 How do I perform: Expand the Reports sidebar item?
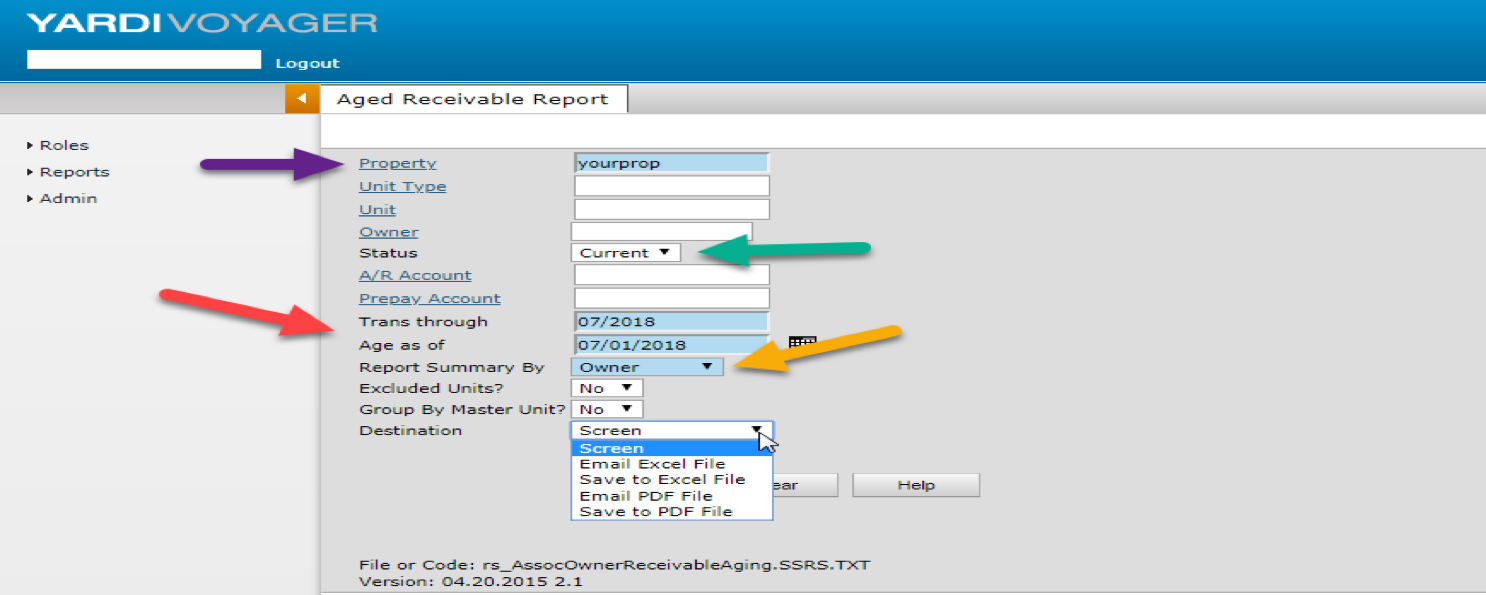click(74, 172)
